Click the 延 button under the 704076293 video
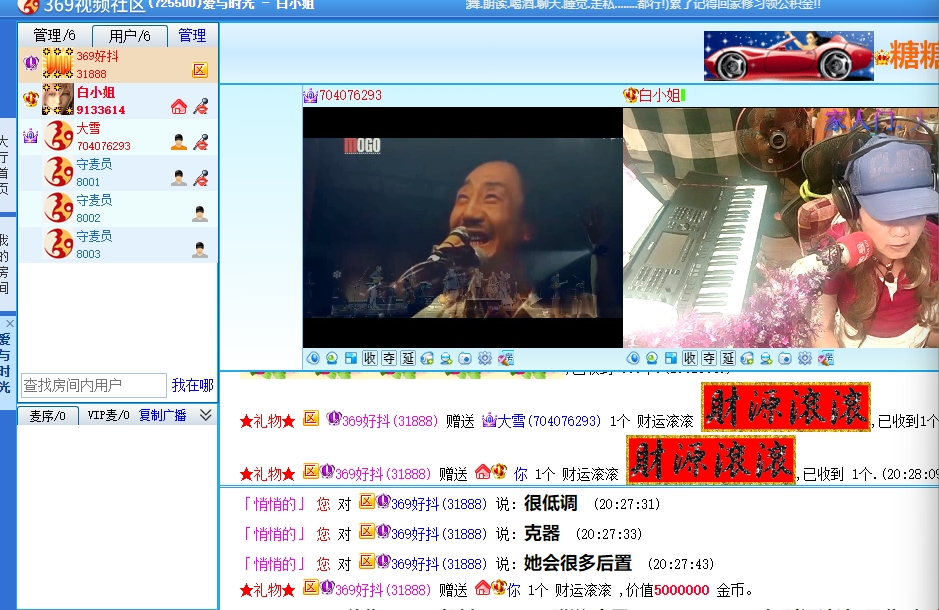The image size is (939, 610). pos(408,359)
